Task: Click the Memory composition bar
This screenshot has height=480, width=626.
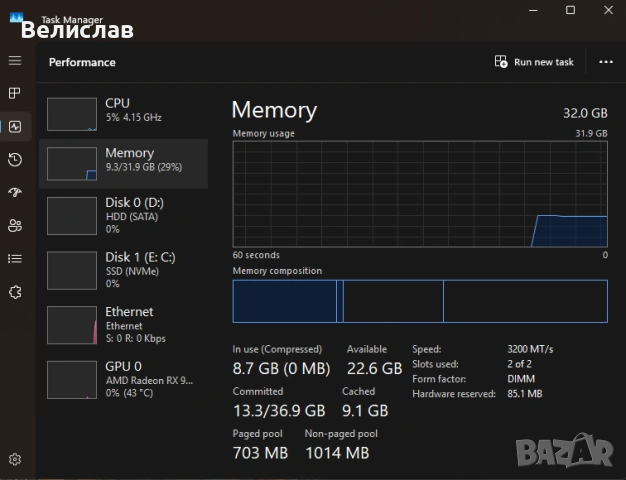Action: pos(420,301)
